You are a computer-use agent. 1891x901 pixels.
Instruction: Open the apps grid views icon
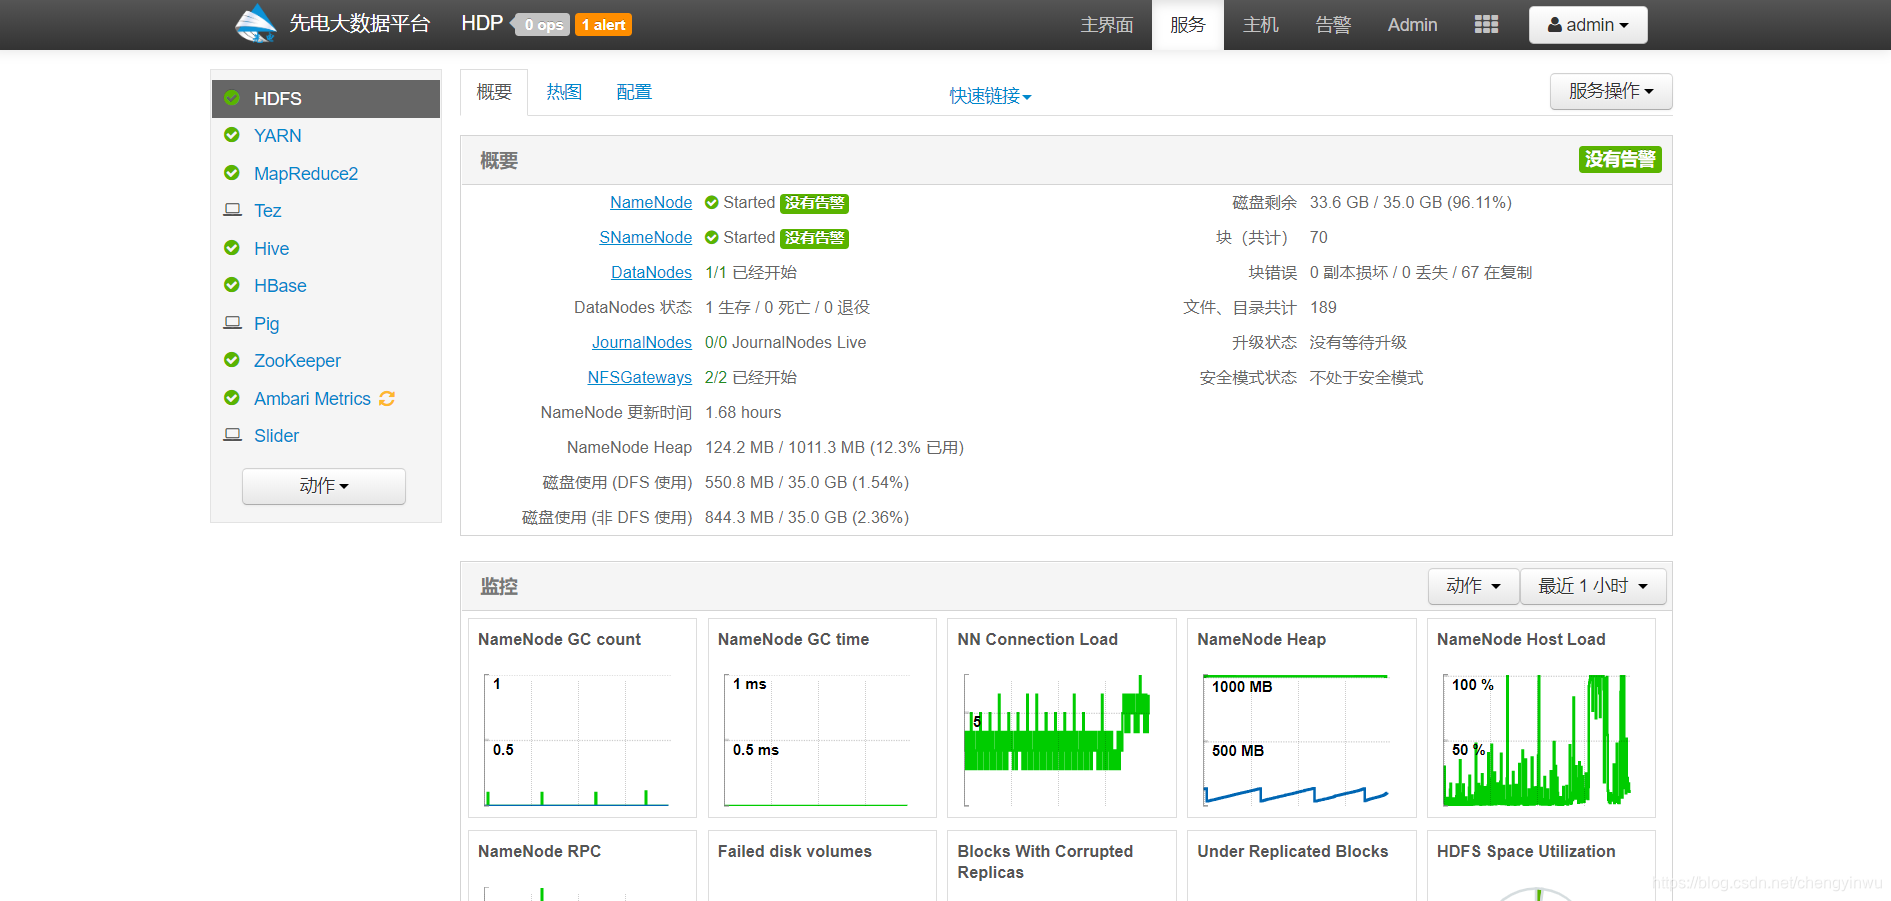1486,24
